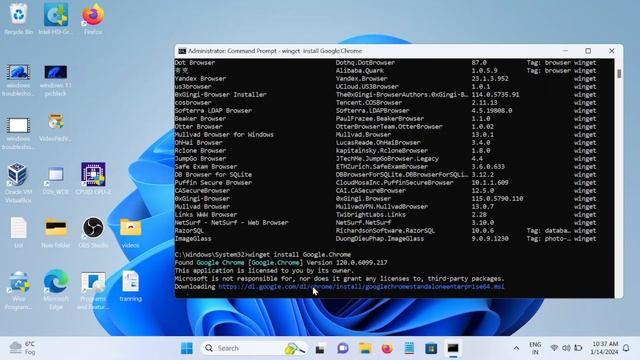Screen dimensions: 640x360
Task: Open the clock and date 10:37 AM
Action: (x=604, y=348)
